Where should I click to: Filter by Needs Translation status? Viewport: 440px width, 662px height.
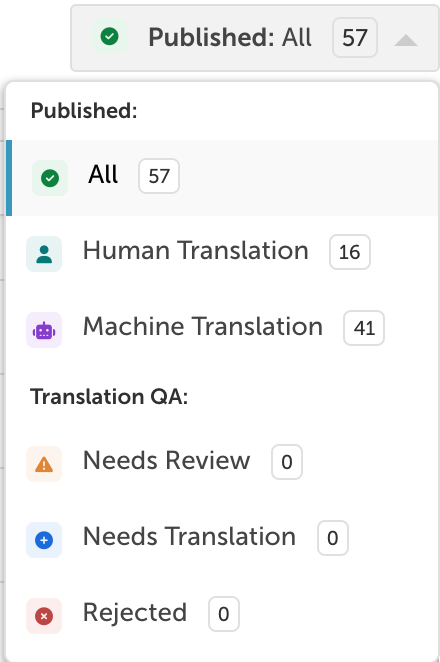click(222, 538)
